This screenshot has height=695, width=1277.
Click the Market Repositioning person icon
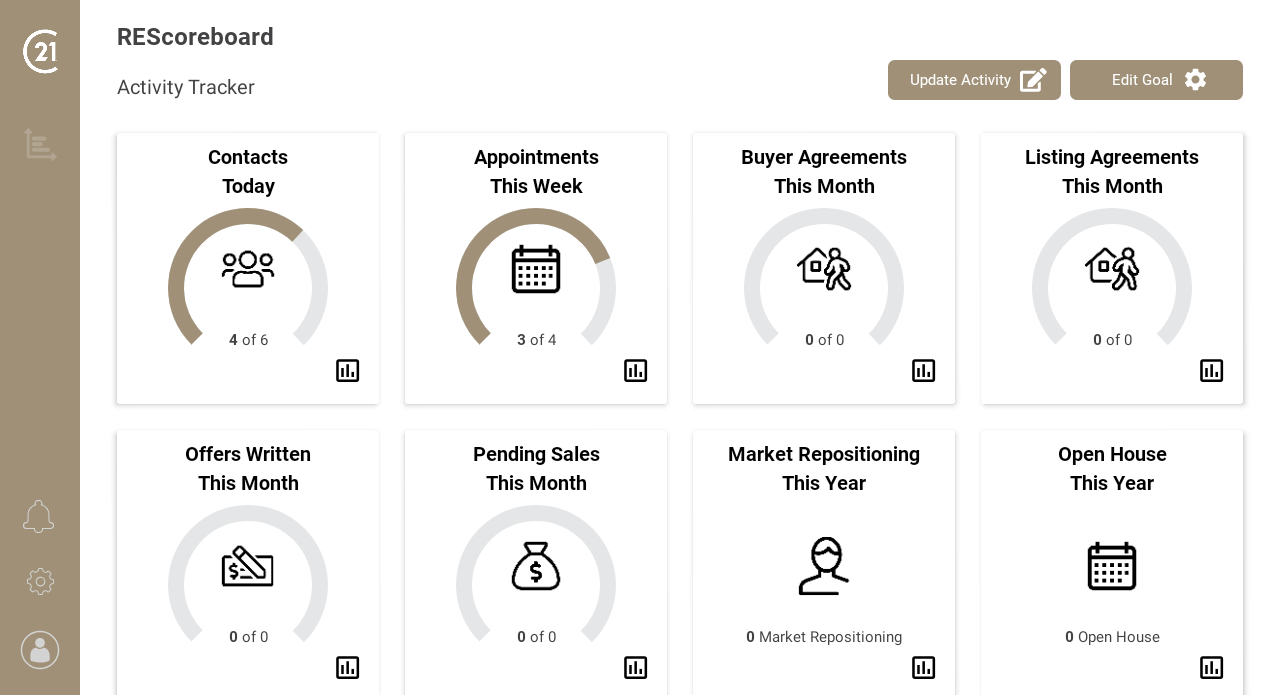tap(824, 566)
